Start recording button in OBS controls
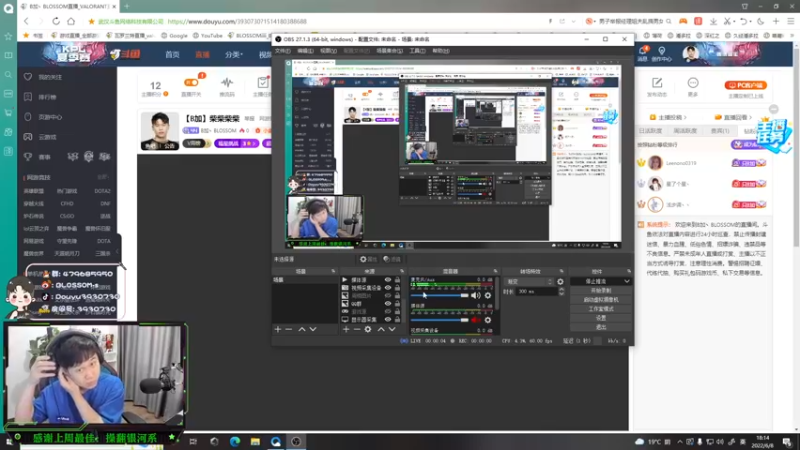 (x=601, y=290)
